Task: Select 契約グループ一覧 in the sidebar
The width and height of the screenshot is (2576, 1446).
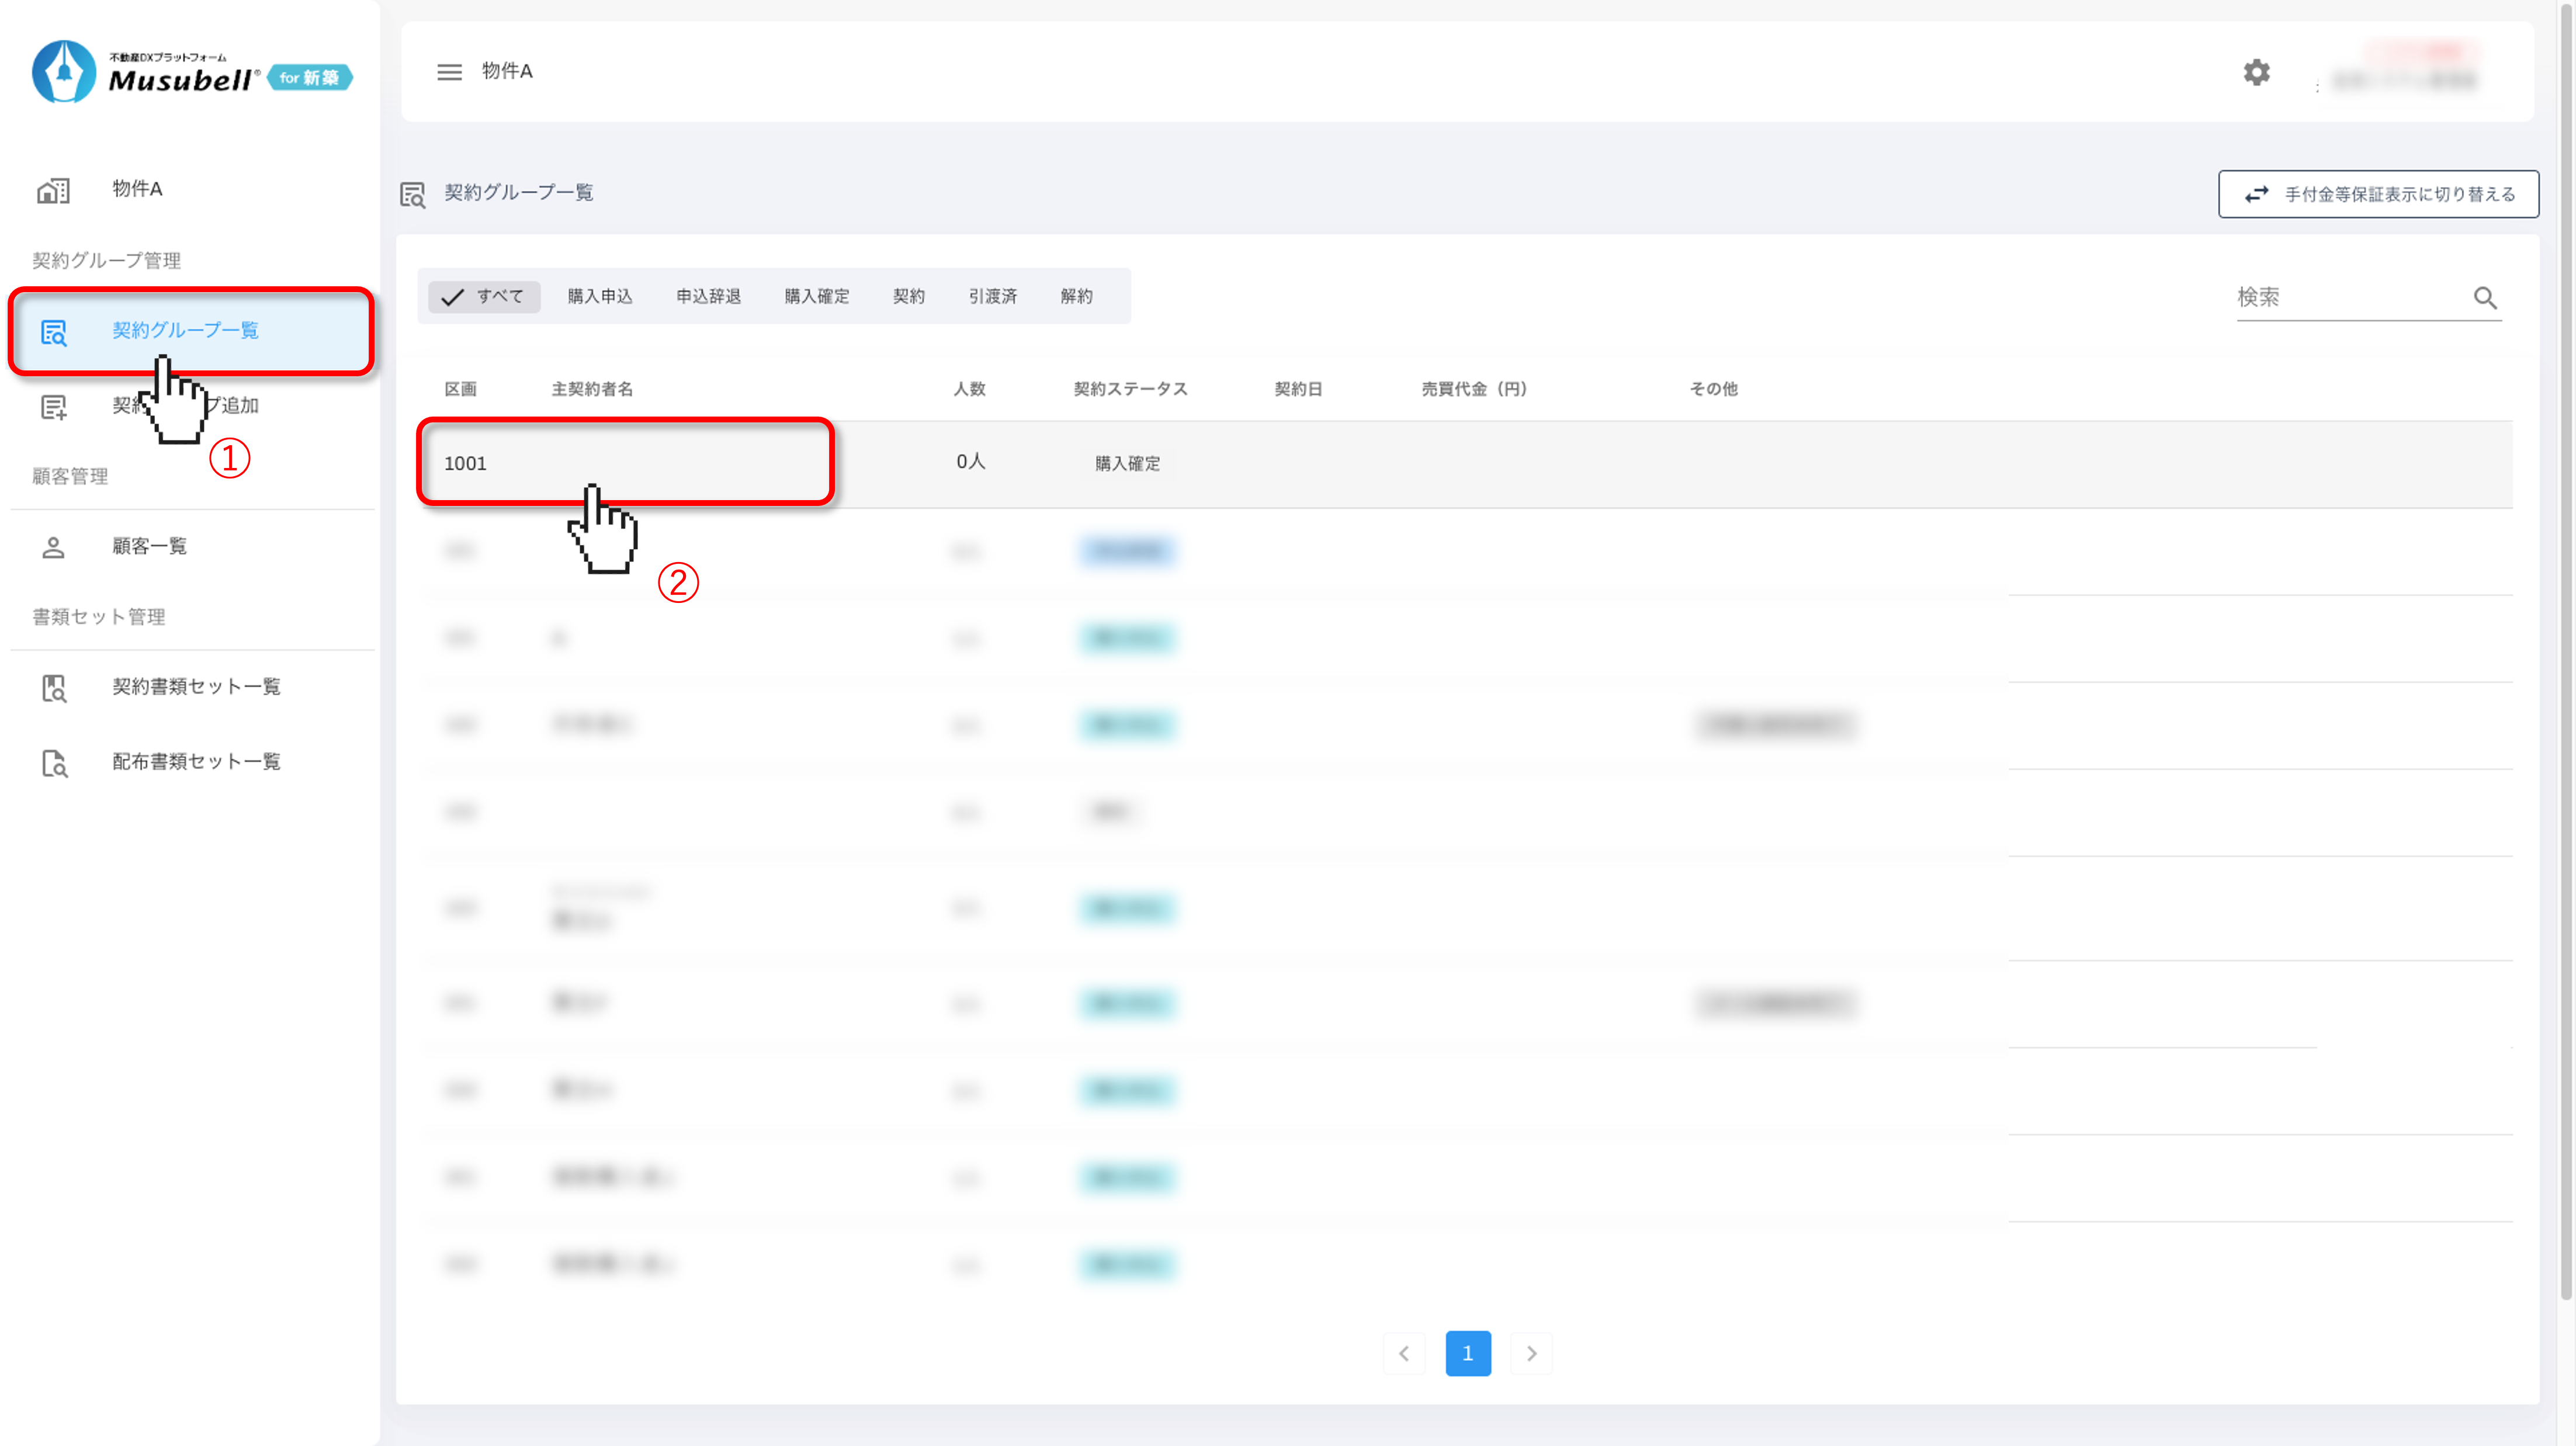Action: 186,331
